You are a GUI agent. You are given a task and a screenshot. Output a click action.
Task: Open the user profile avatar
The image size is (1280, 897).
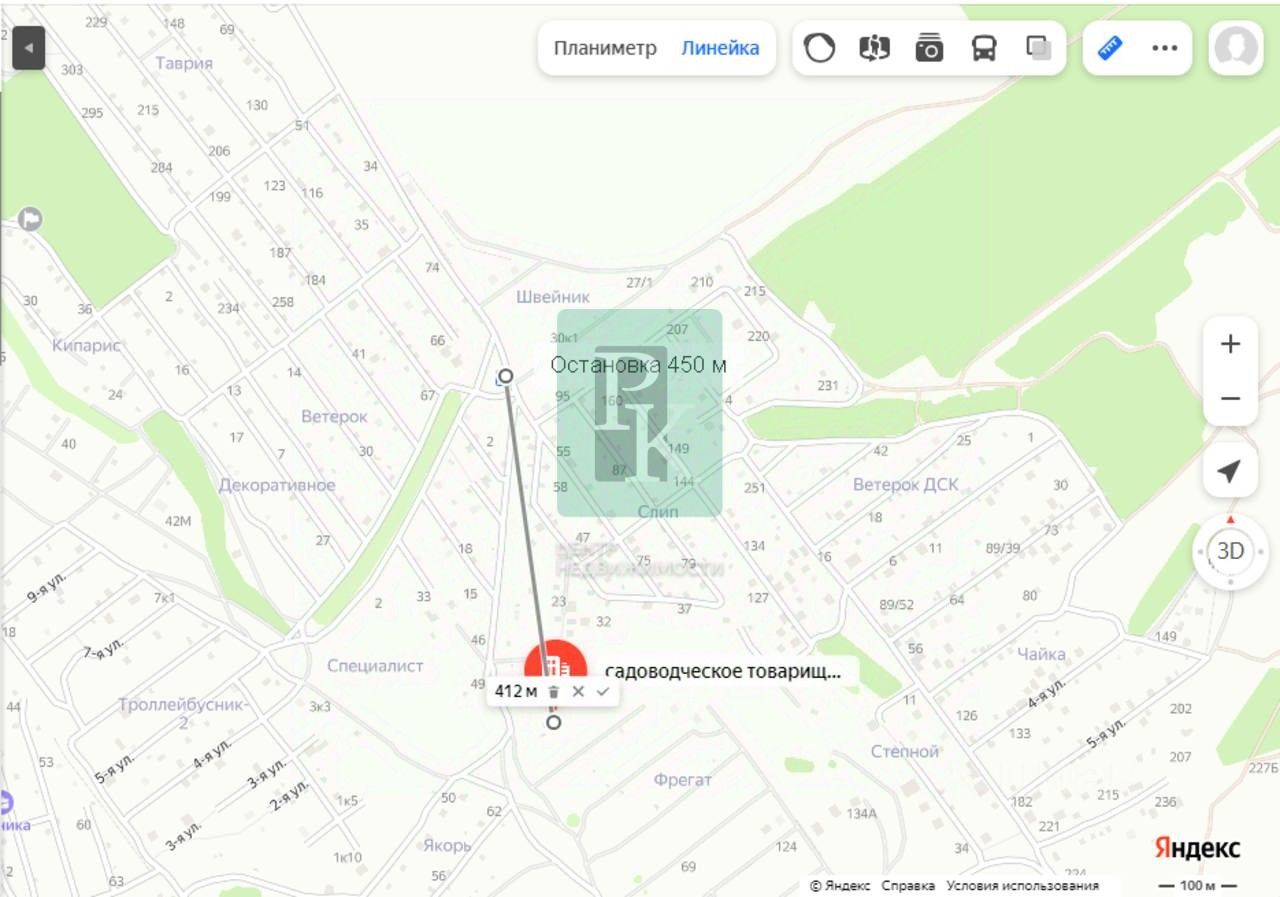[x=1236, y=48]
